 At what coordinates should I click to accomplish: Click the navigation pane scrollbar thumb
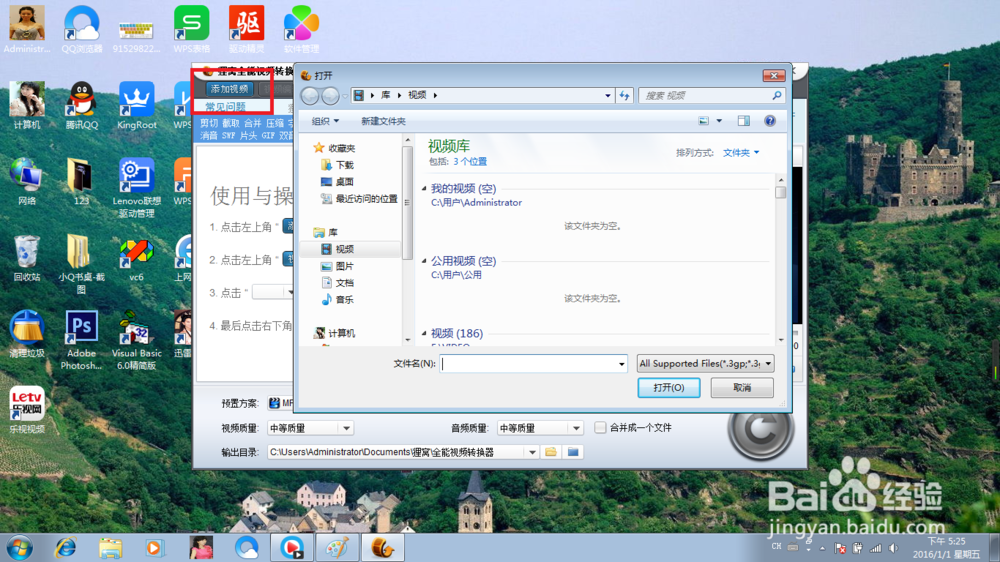click(407, 203)
